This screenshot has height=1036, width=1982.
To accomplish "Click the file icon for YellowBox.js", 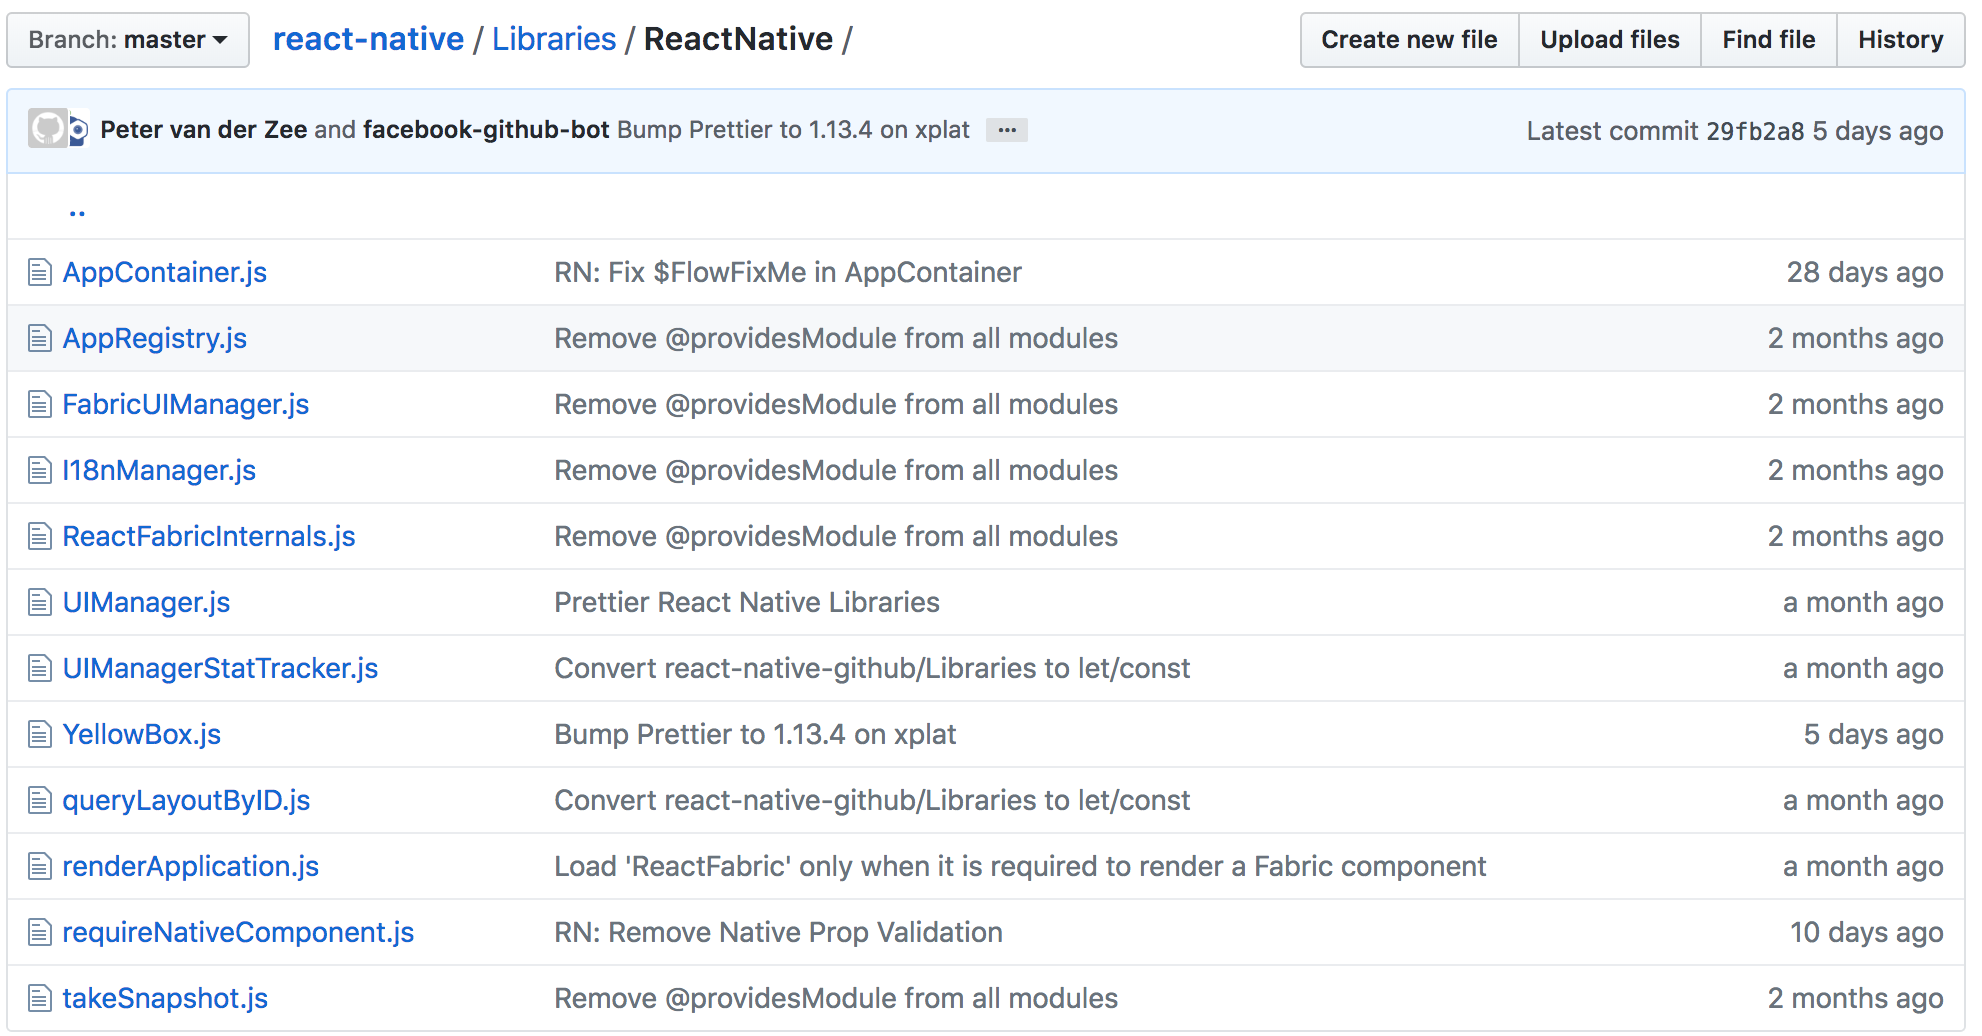I will (x=40, y=734).
